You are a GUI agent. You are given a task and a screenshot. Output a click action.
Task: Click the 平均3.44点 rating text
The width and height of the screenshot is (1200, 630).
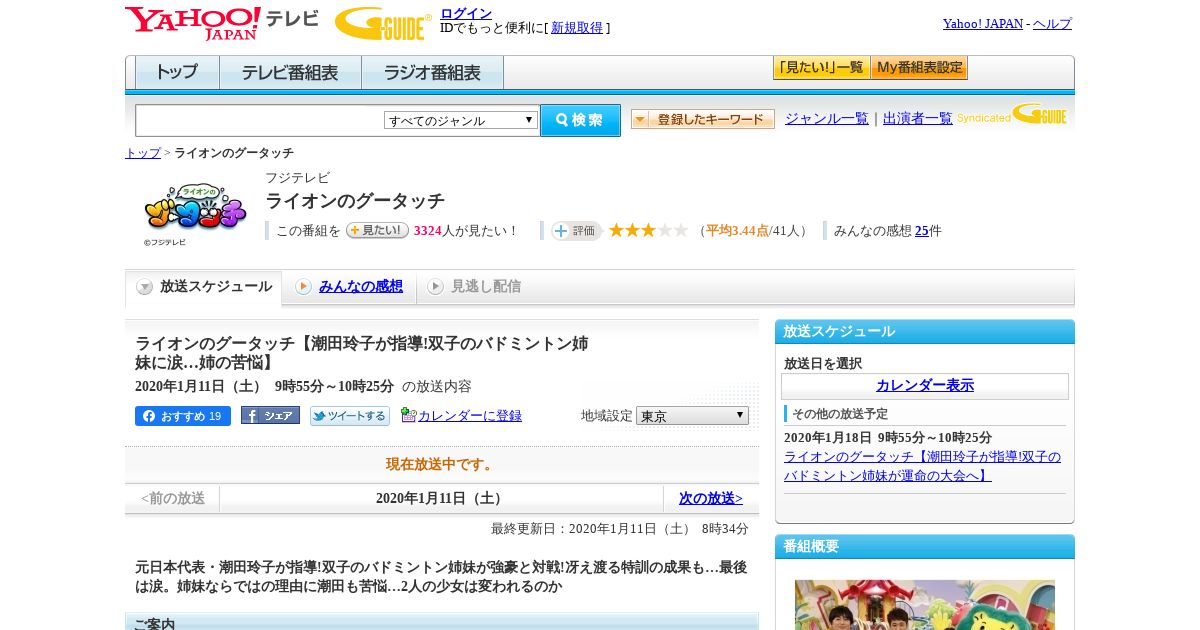pyautogui.click(x=737, y=231)
